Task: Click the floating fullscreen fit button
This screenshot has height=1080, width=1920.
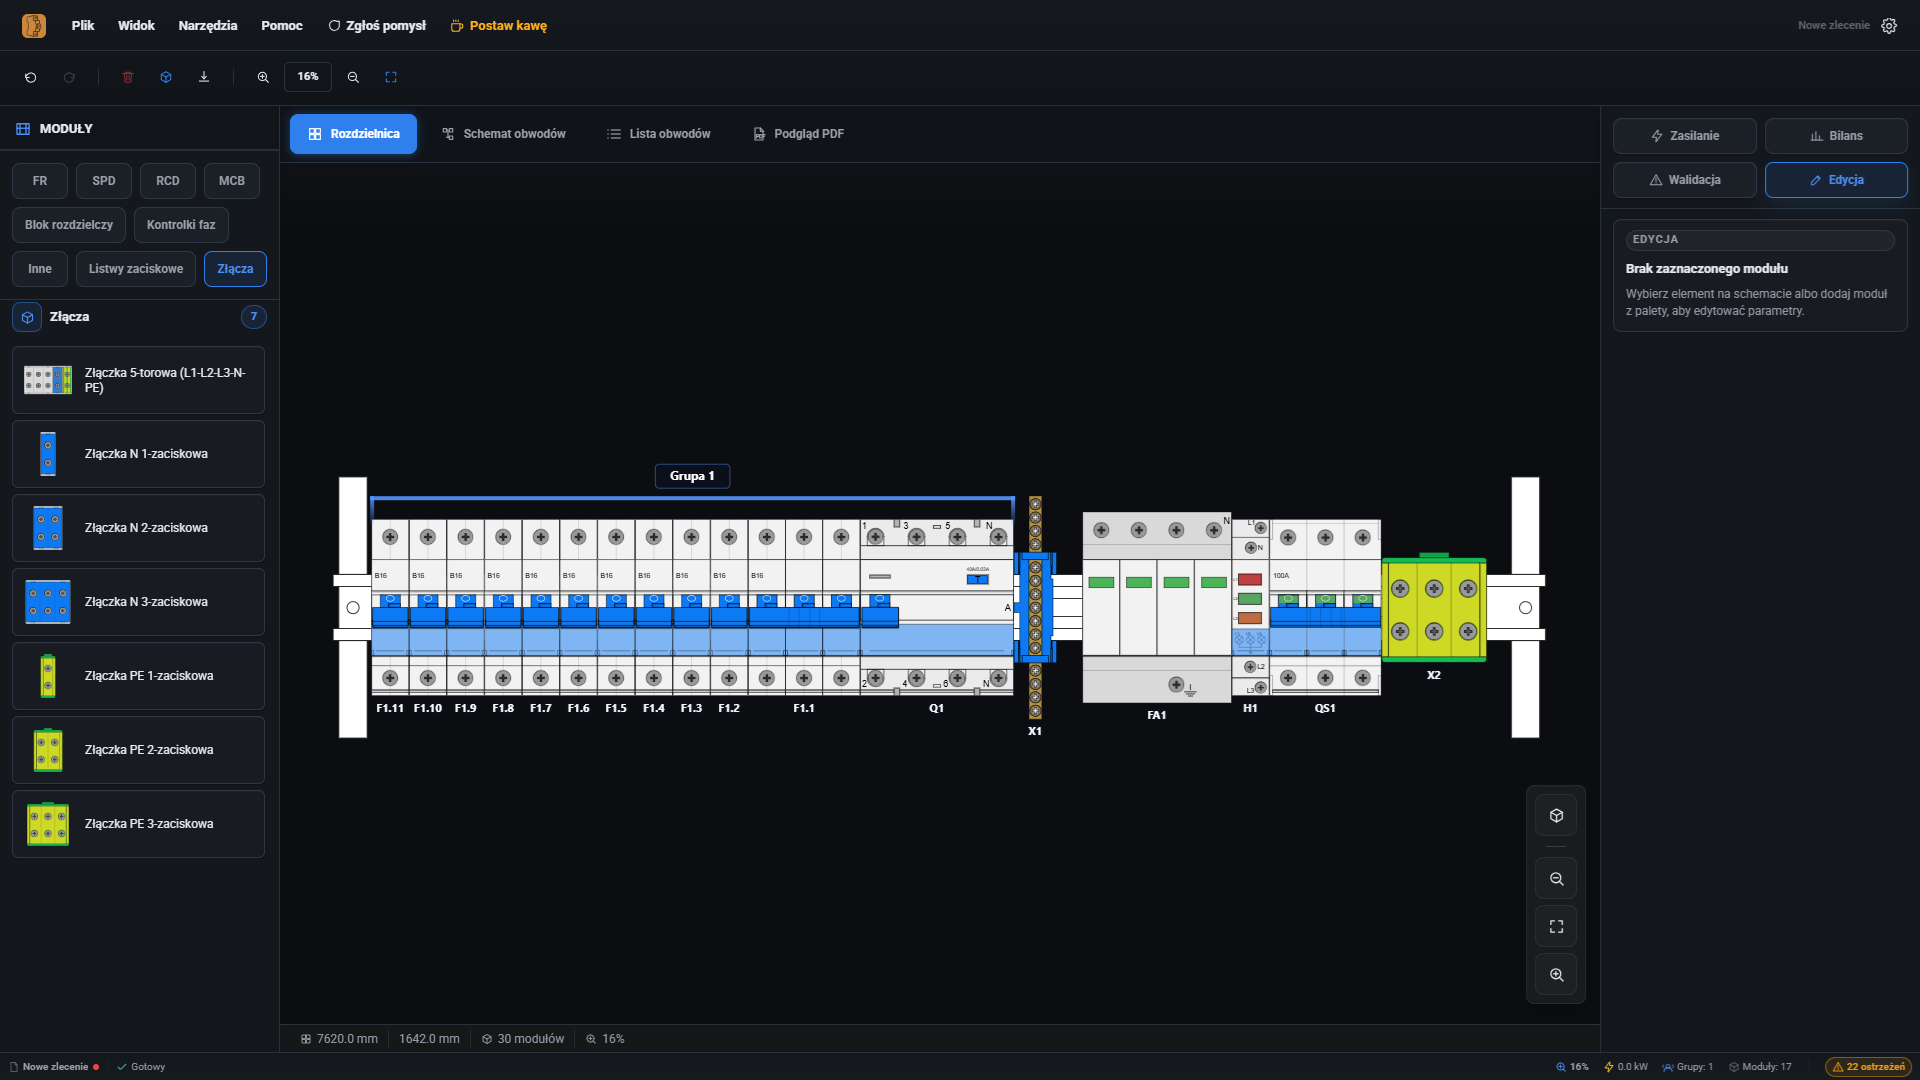Action: point(1556,927)
